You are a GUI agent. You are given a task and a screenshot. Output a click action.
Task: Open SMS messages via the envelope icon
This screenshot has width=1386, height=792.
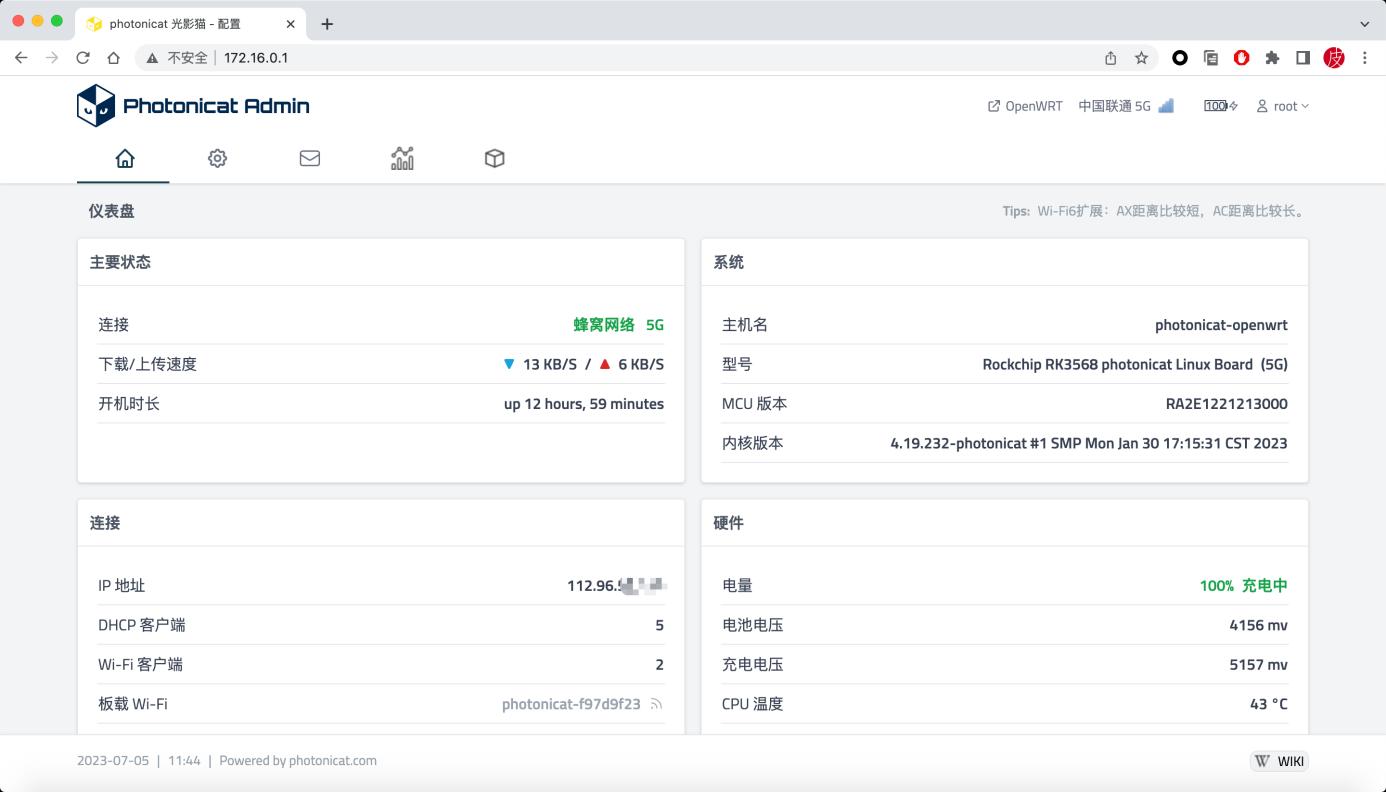[x=309, y=158]
